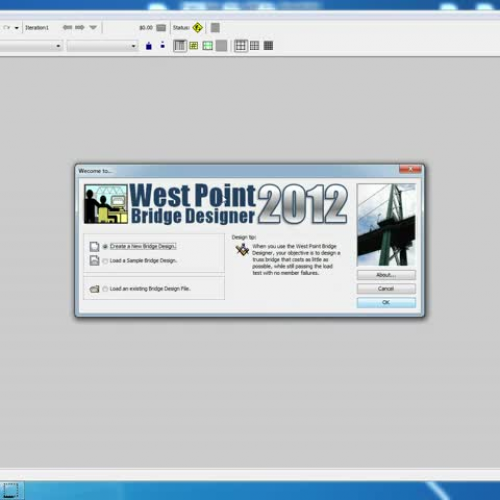Image resolution: width=500 pixels, height=500 pixels.
Task: Open the empty combo box left of the blue size icons
Action: point(102,46)
